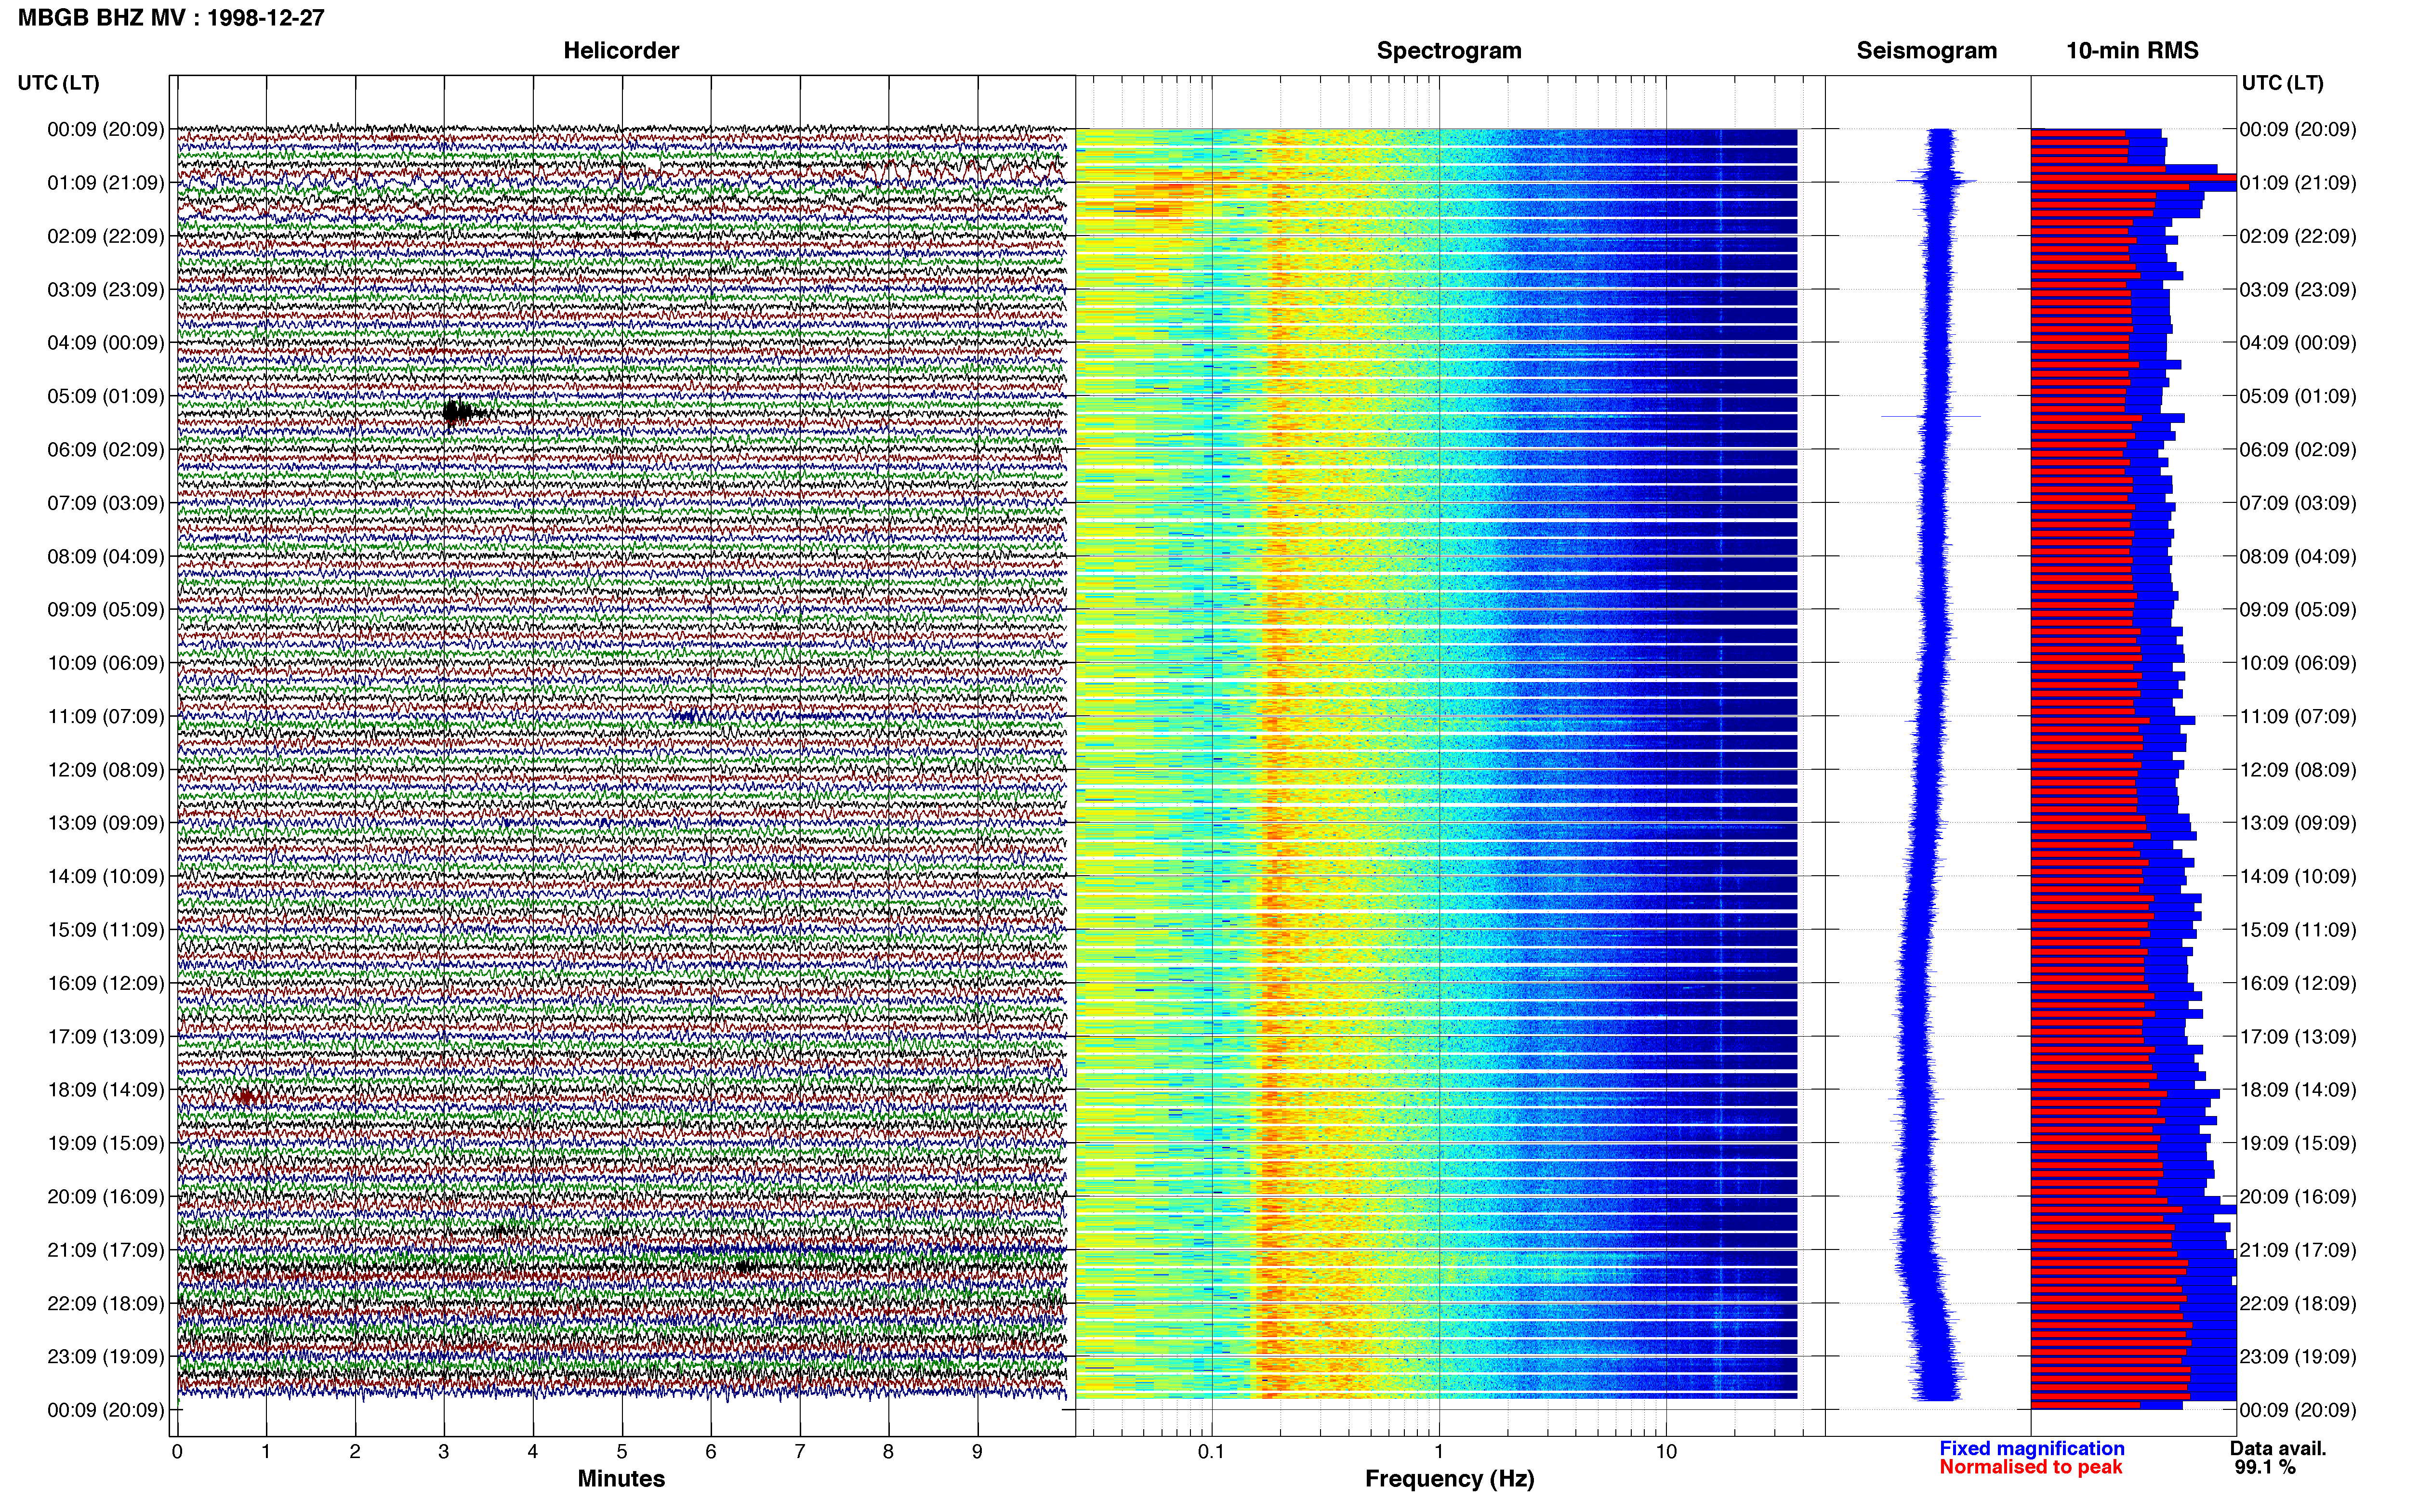Click right time label 23:09 (19:09)
This screenshot has width=2418, height=1512.
tap(2298, 1357)
